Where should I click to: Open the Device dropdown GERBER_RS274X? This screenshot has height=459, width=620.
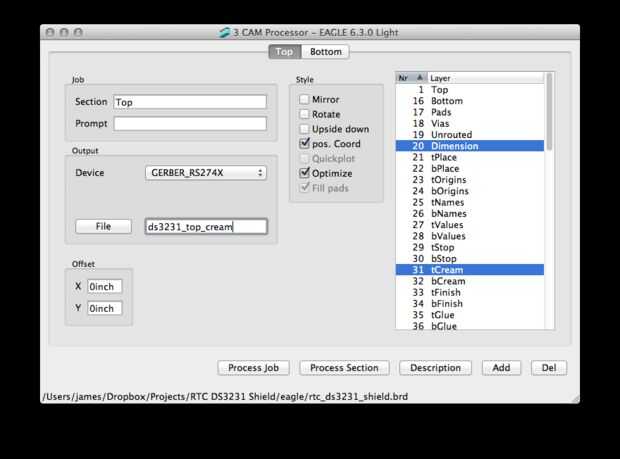(x=206, y=173)
